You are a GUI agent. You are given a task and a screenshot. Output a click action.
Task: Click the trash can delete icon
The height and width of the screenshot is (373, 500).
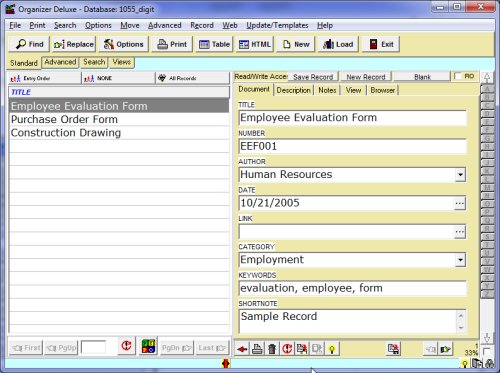click(x=272, y=349)
